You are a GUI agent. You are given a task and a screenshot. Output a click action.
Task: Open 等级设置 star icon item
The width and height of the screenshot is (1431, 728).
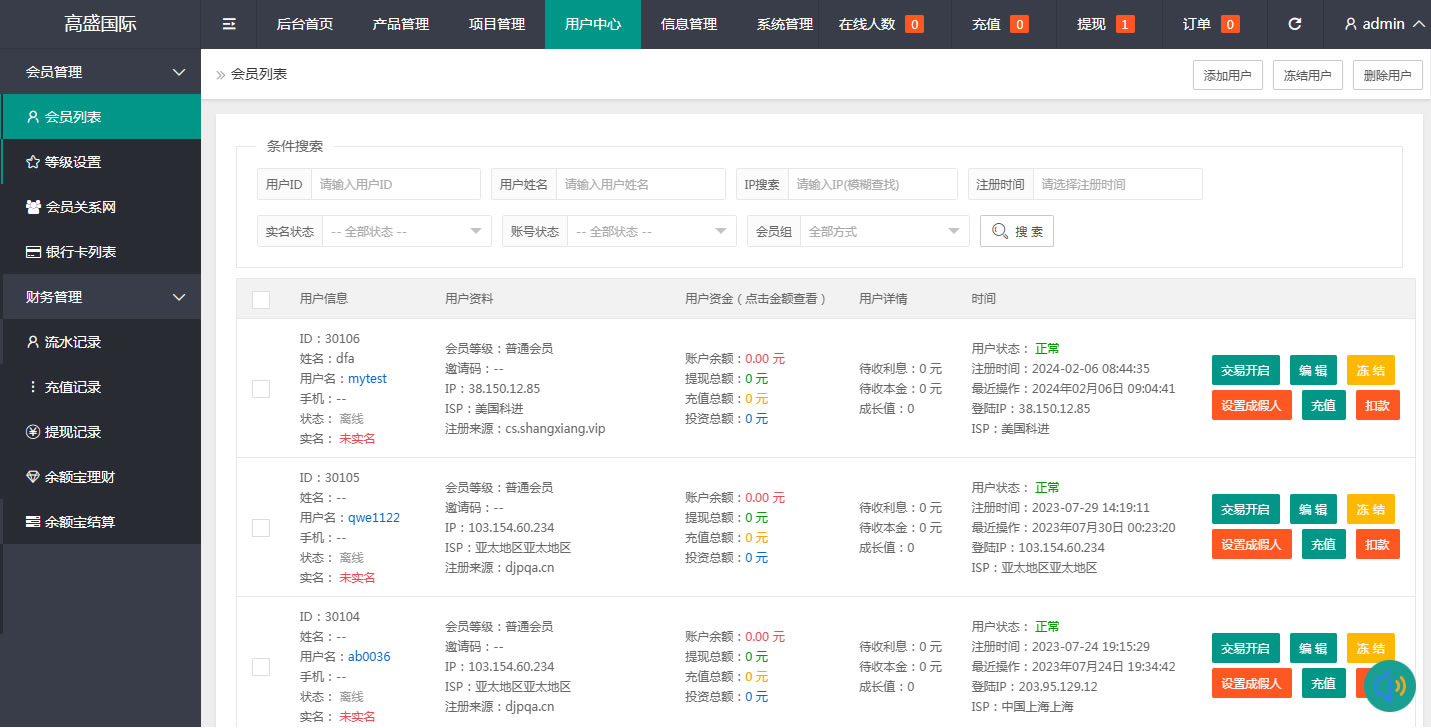pyautogui.click(x=34, y=162)
